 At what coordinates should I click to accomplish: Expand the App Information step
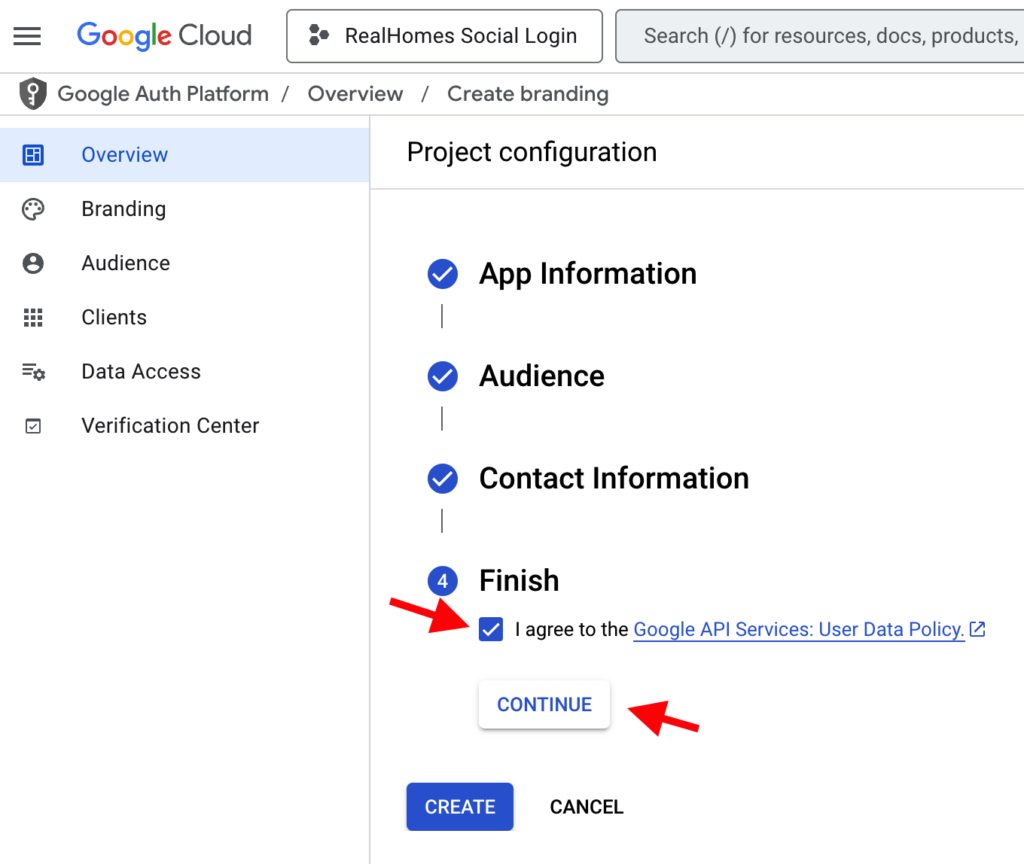588,274
